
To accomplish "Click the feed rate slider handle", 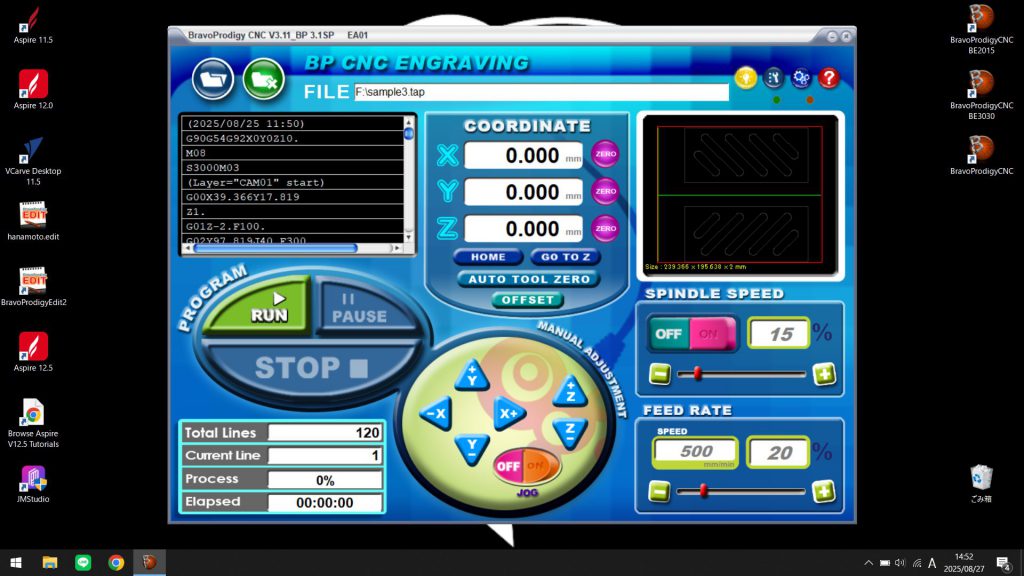I will [x=703, y=490].
